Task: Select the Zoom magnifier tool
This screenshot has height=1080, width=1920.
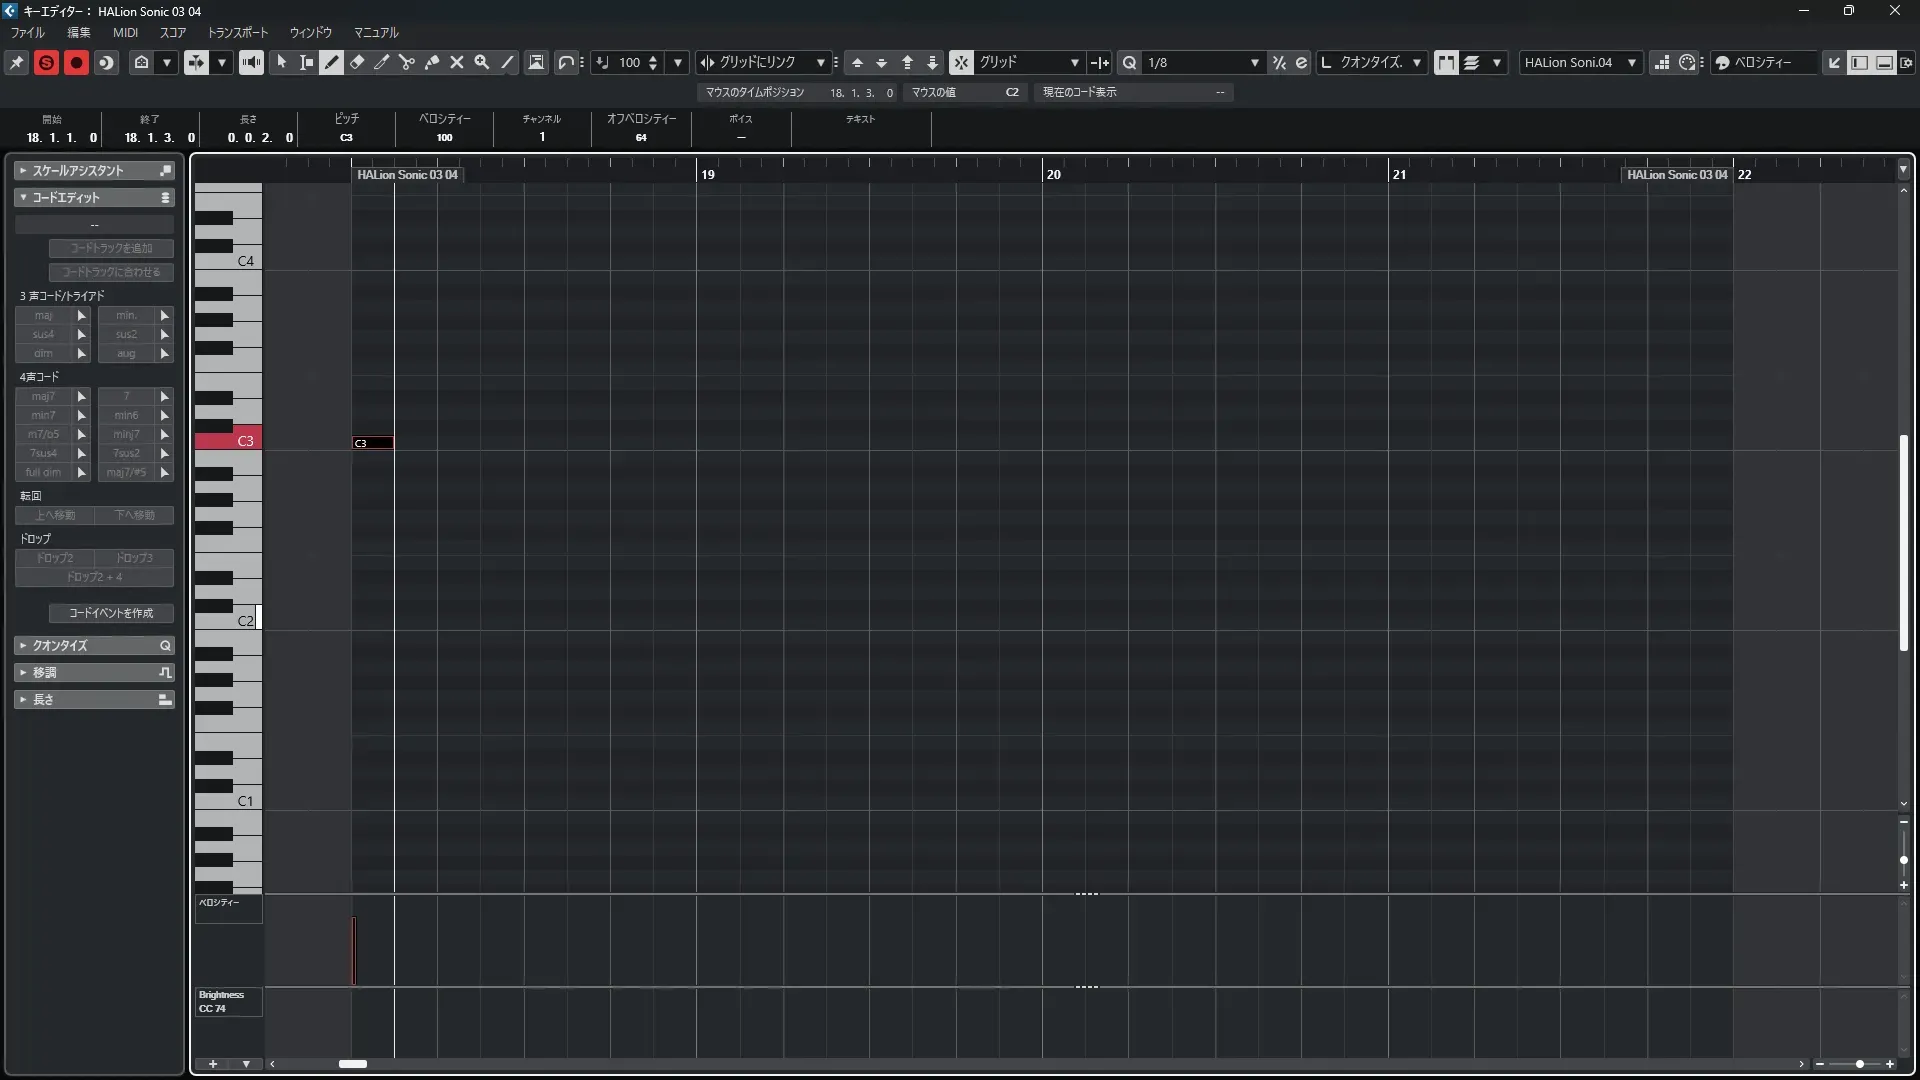Action: tap(482, 62)
